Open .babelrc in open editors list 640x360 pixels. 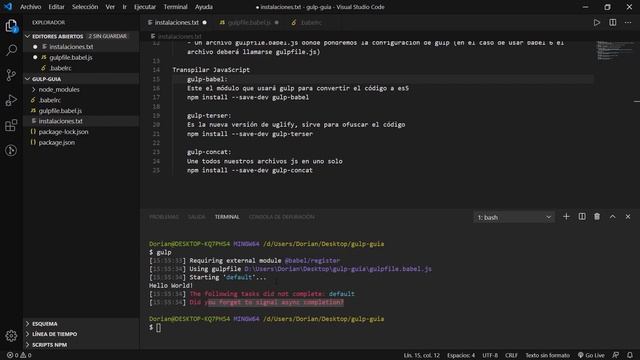(81, 68)
